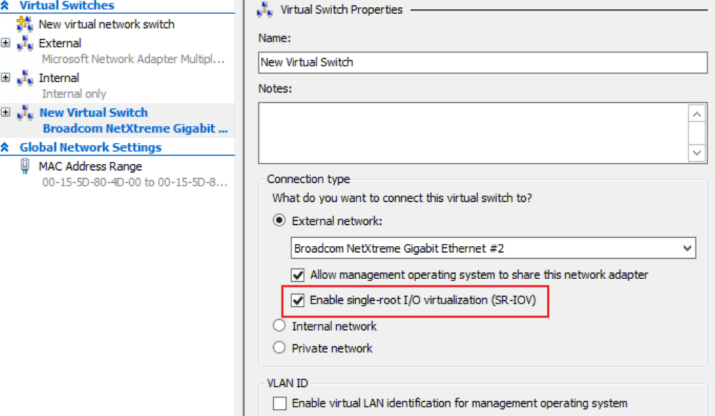Screen dimensions: 715x416
Task: Enable virtual LAN identification checkbox
Action: click(x=280, y=403)
